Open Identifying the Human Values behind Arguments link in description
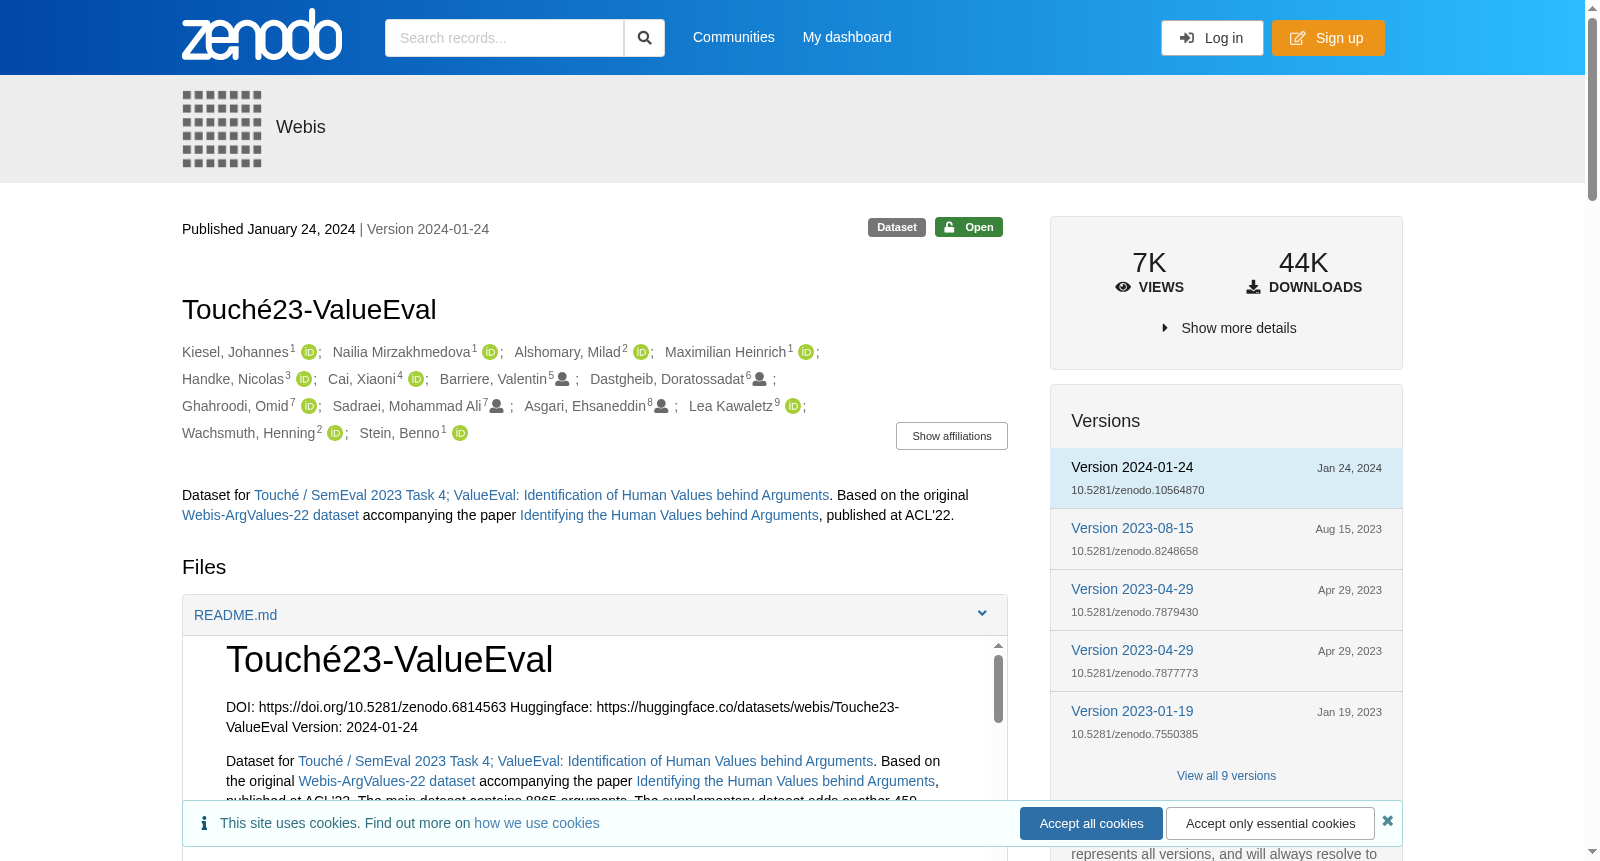 [x=669, y=515]
